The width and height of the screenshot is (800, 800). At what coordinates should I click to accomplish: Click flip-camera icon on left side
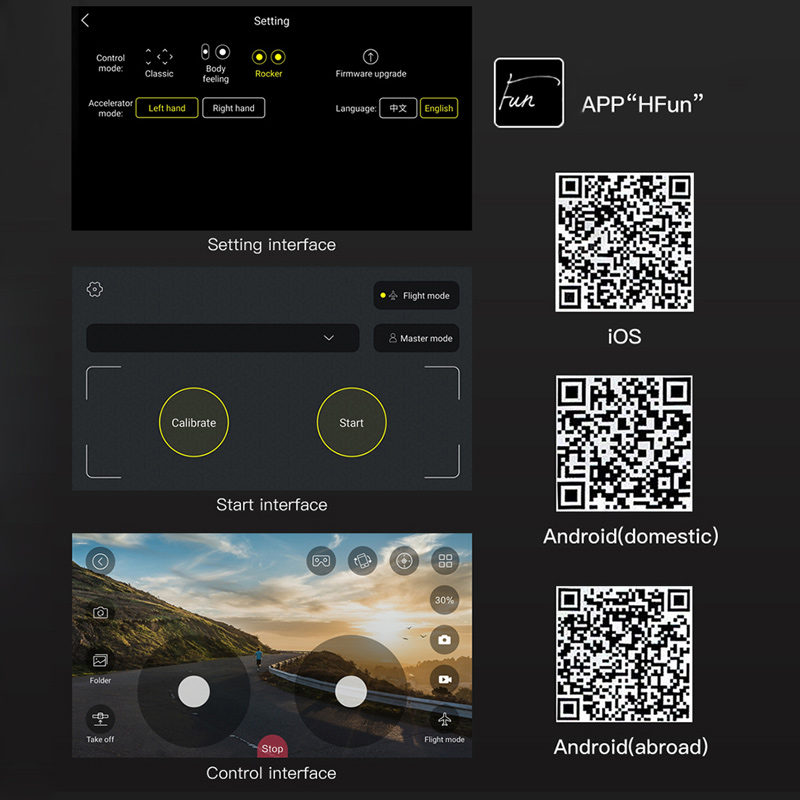click(101, 612)
